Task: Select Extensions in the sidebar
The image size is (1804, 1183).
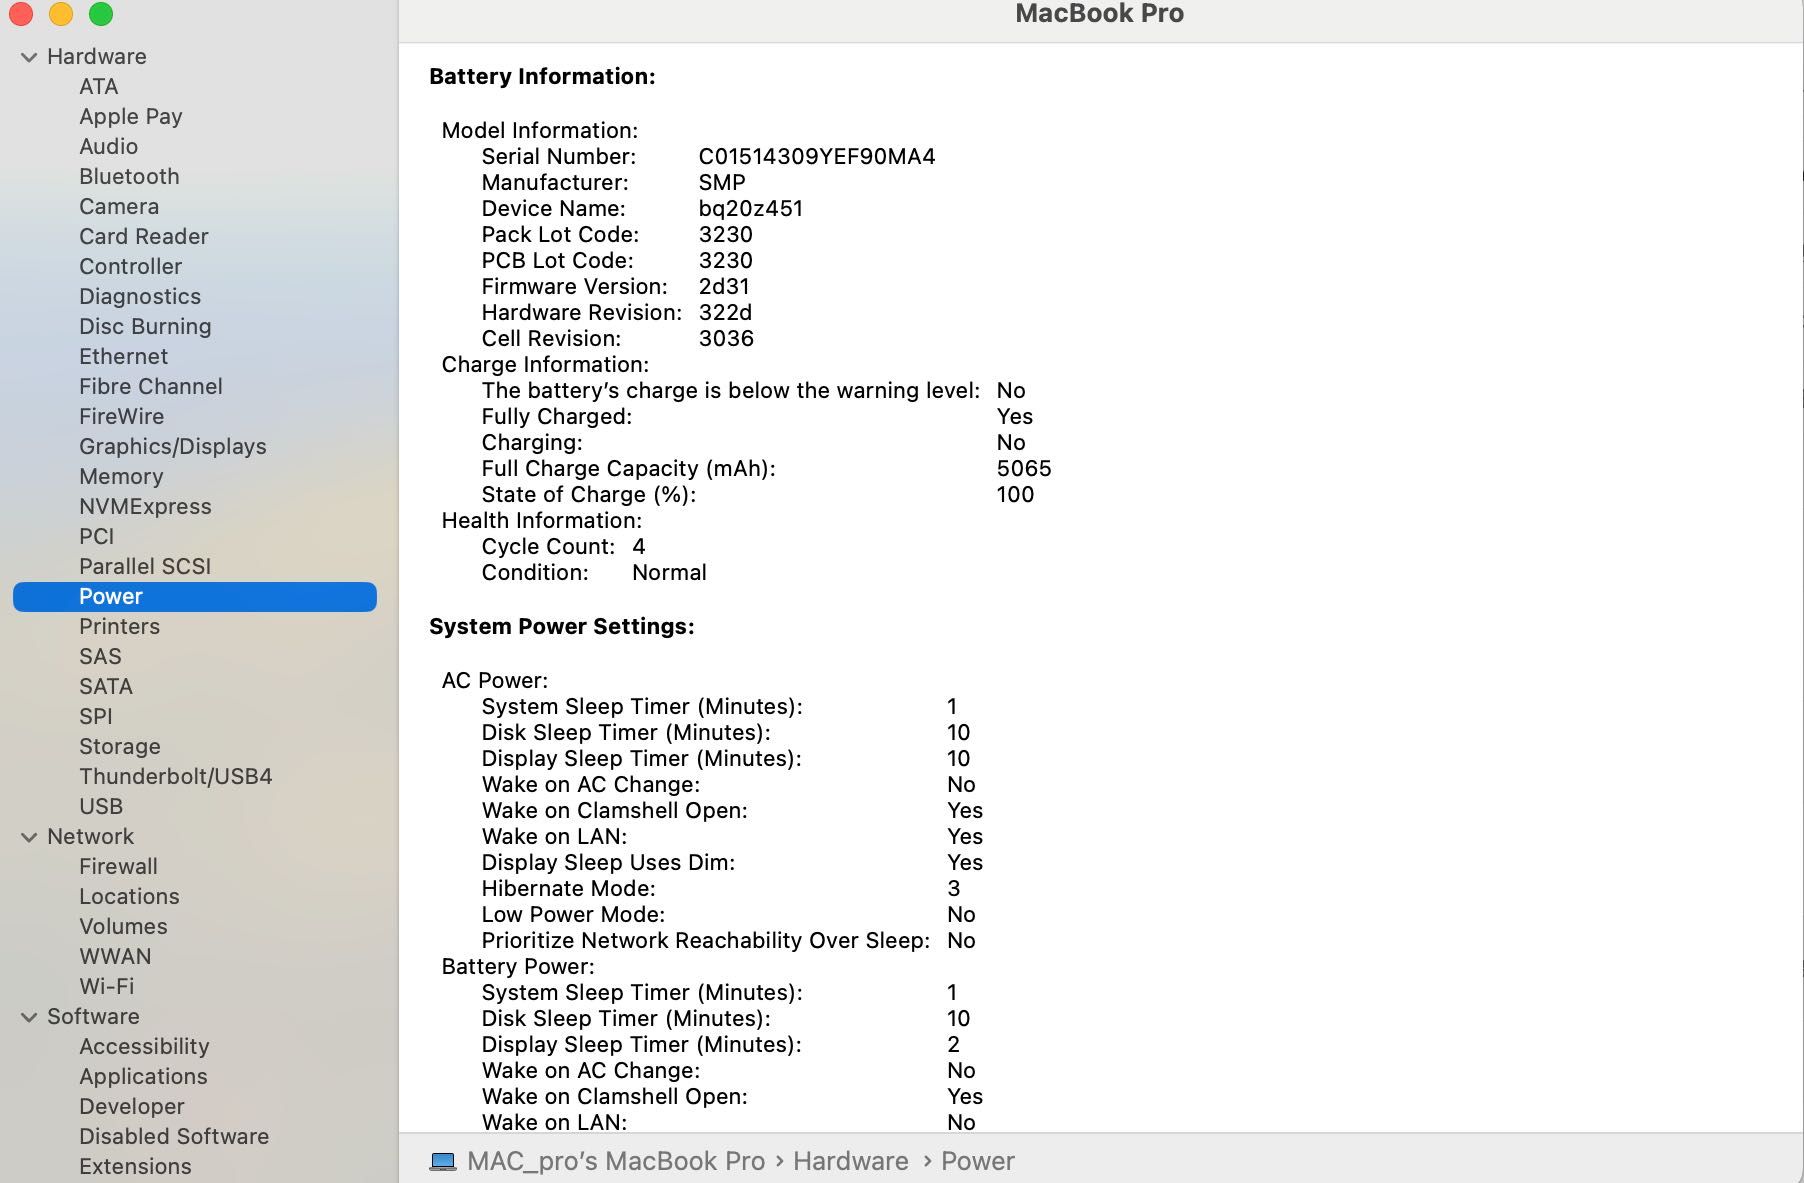Action: [x=135, y=1167]
